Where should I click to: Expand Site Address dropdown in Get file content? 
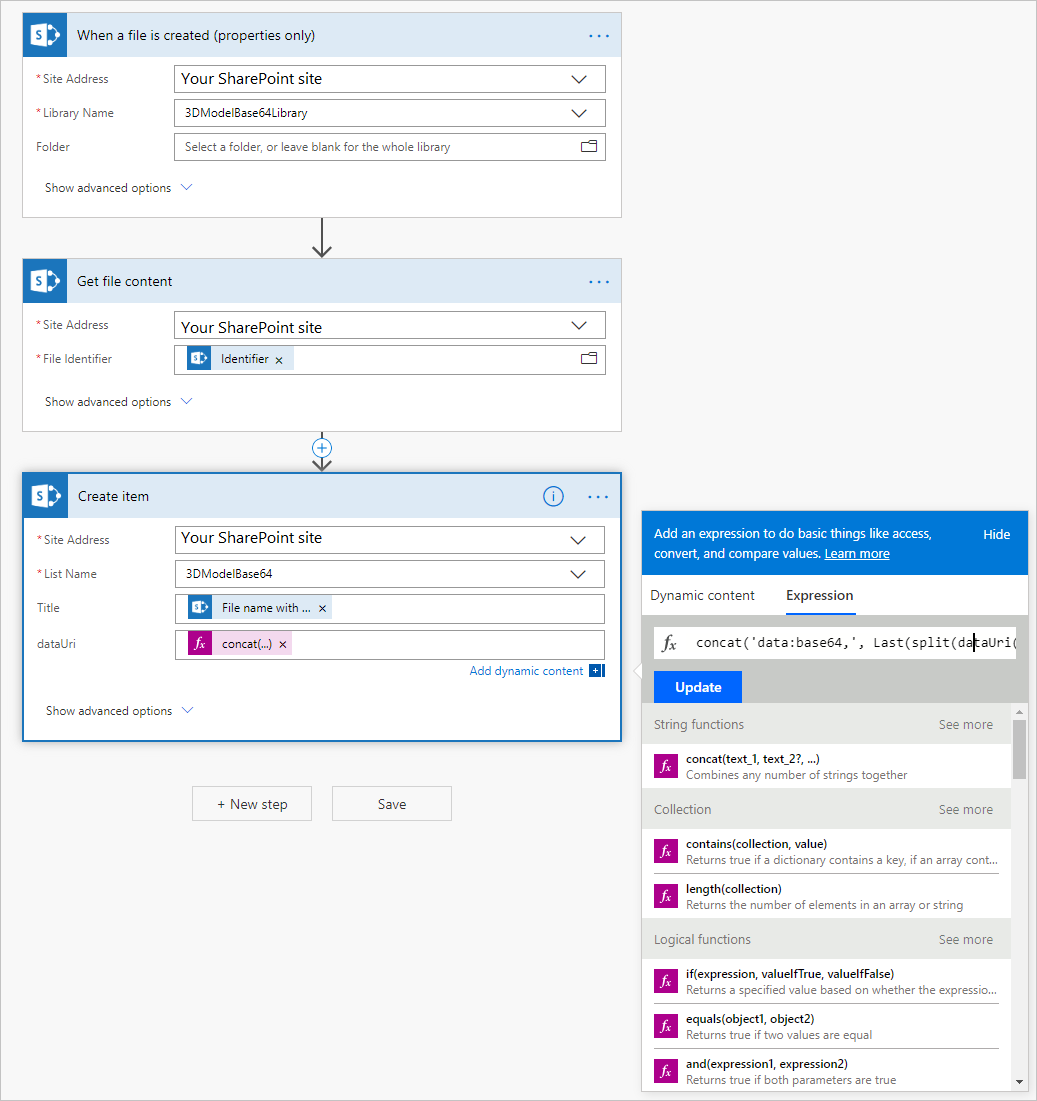click(579, 325)
